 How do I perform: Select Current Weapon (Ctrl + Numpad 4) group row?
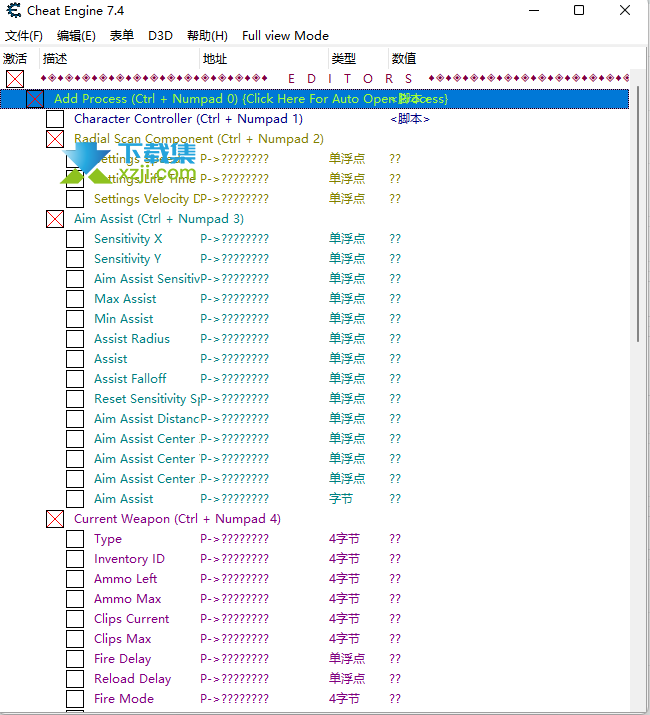(x=177, y=519)
